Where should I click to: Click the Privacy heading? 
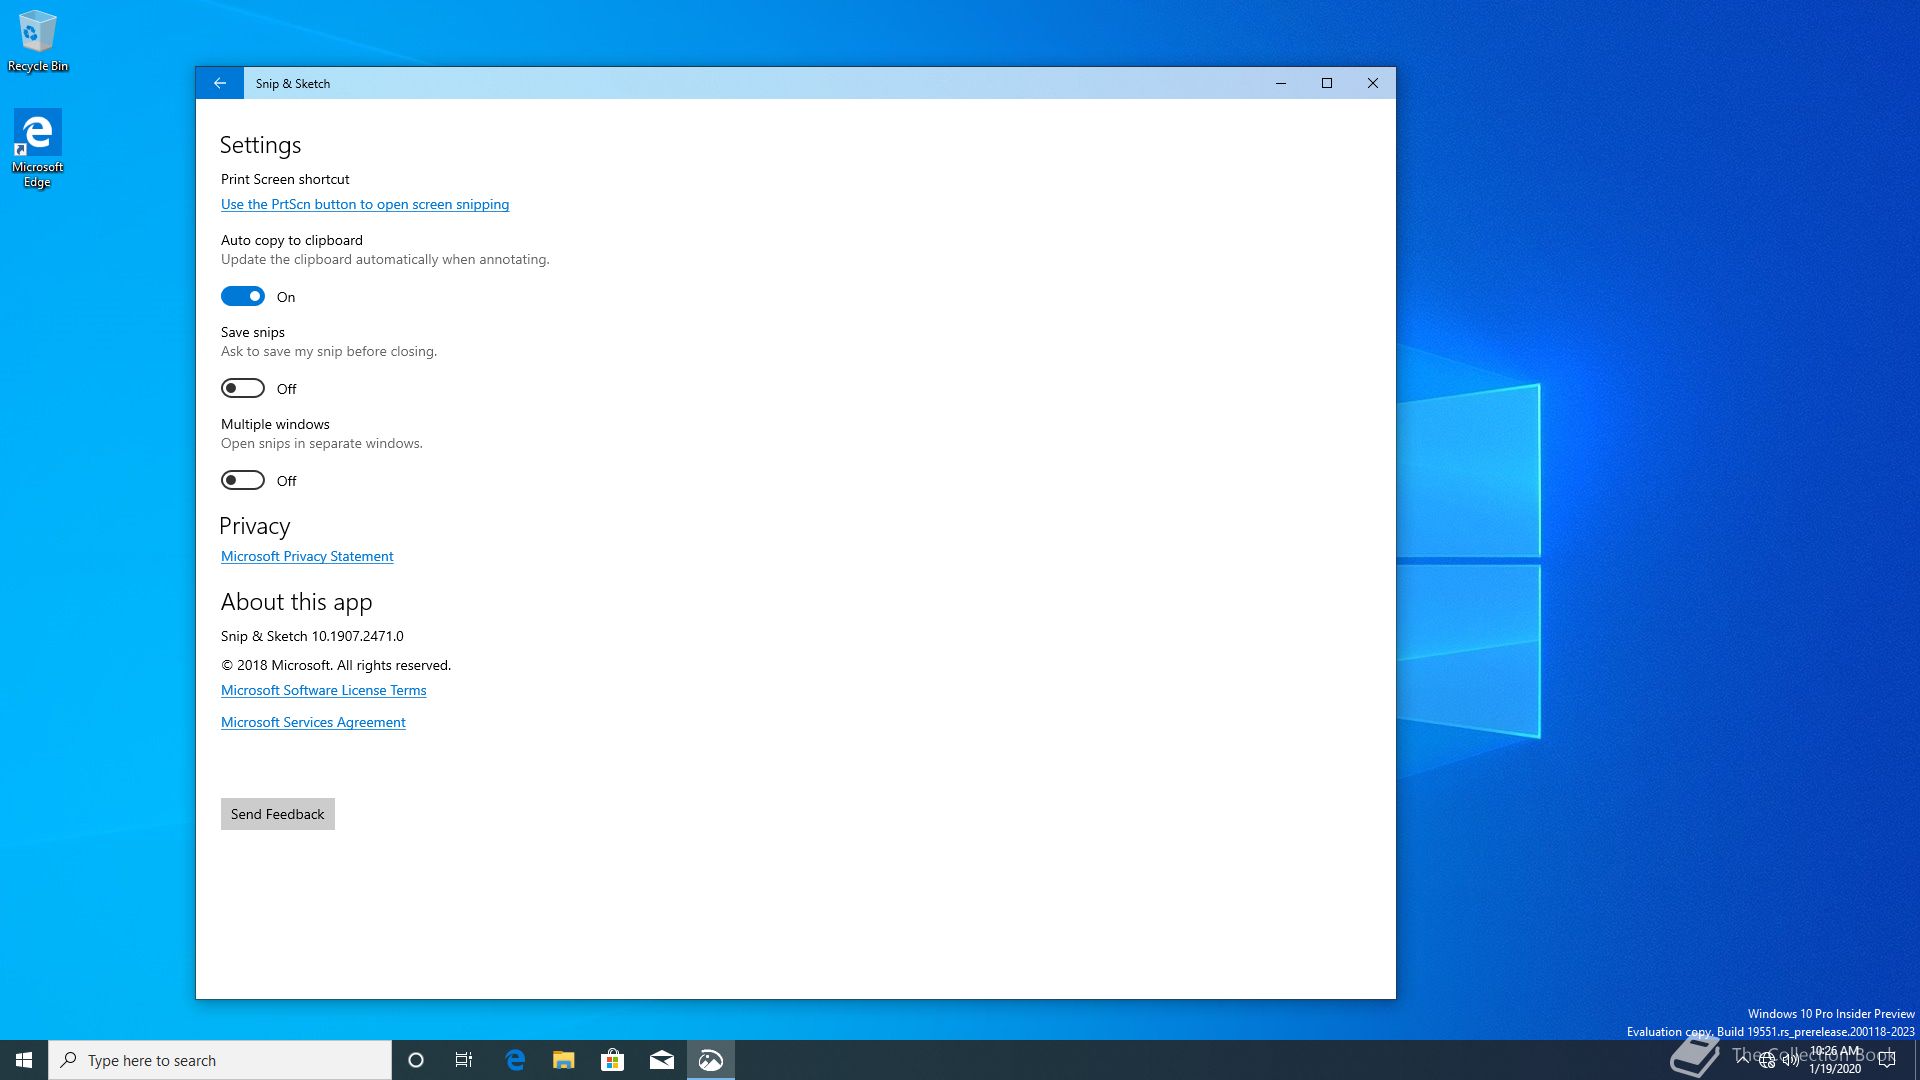[255, 526]
